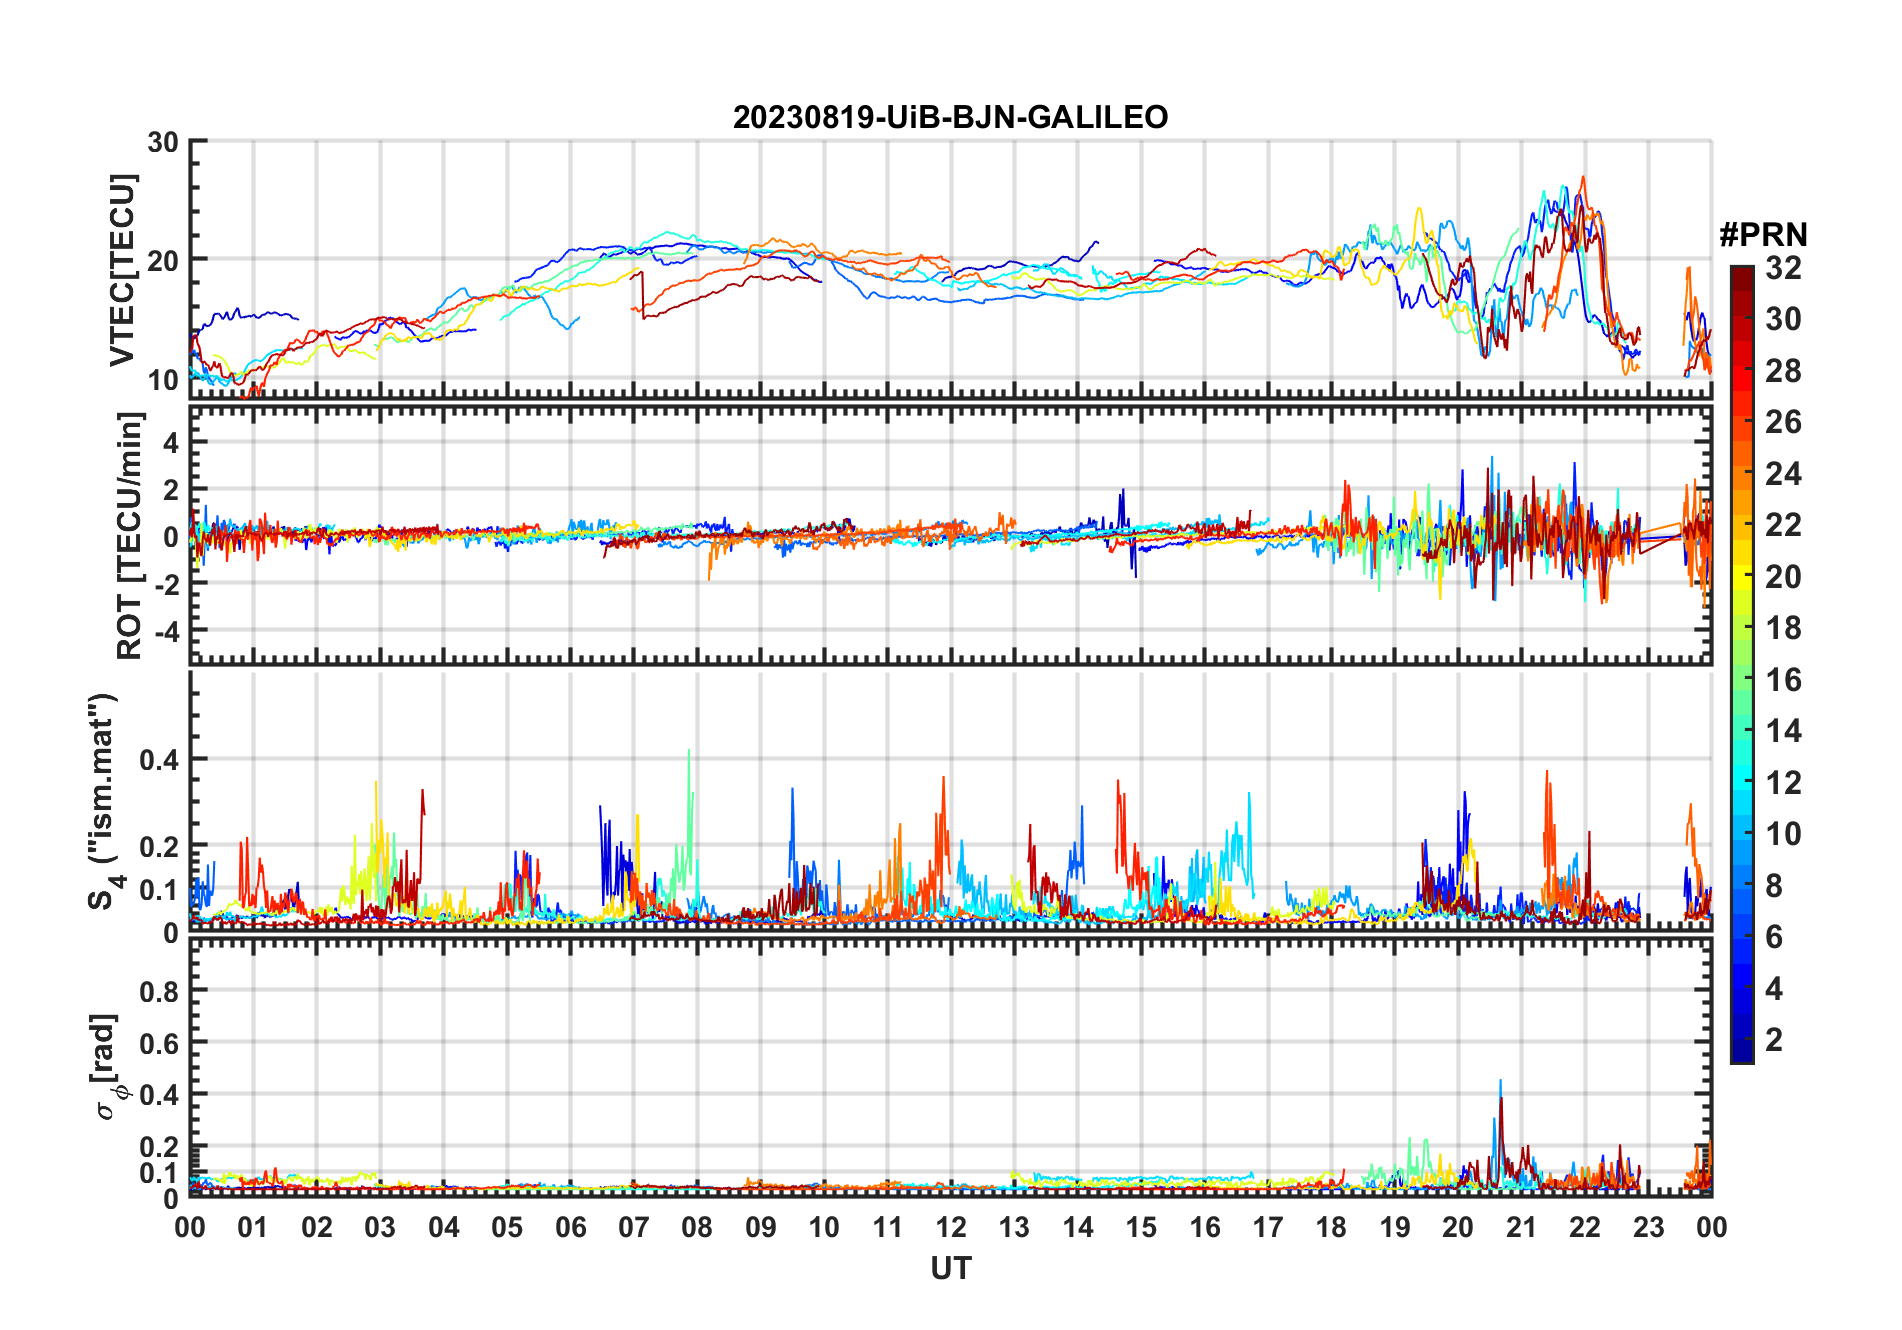
Task: Select the ROT axis tick label -2
Action: 166,585
